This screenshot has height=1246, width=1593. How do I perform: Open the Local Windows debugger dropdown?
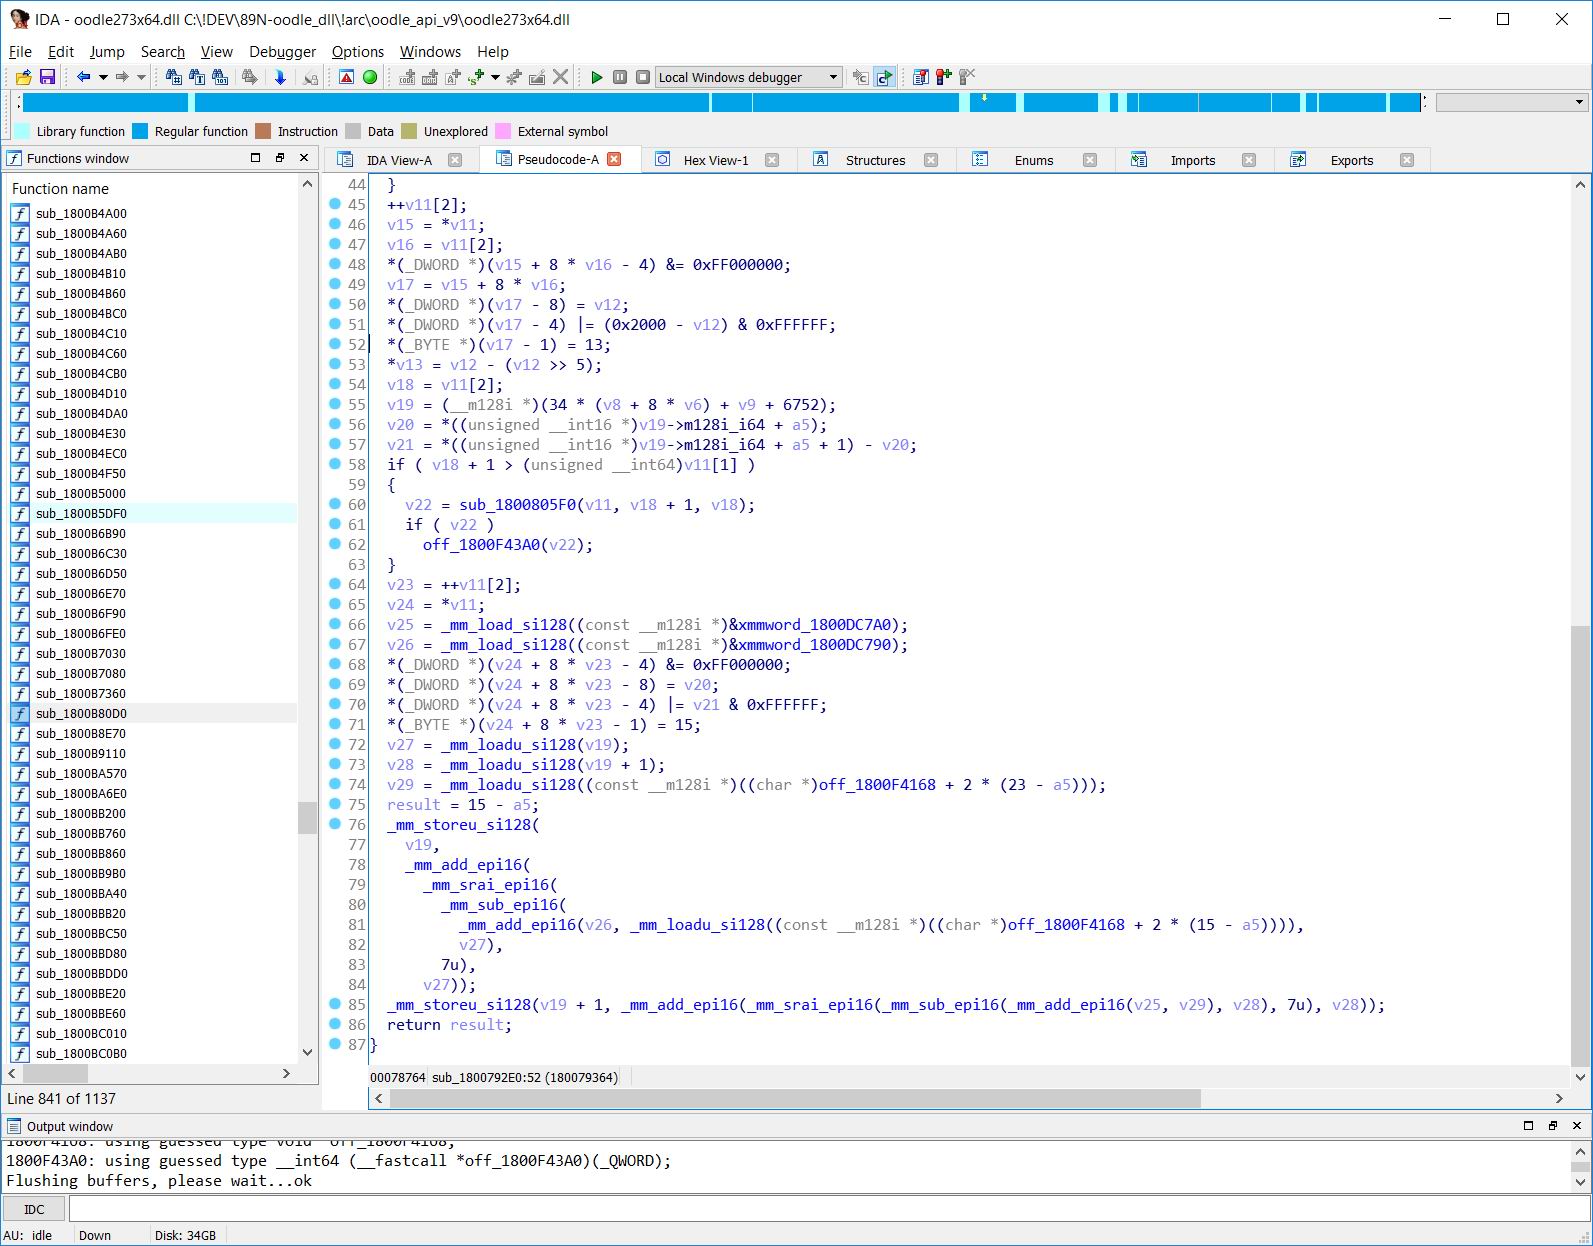(833, 77)
